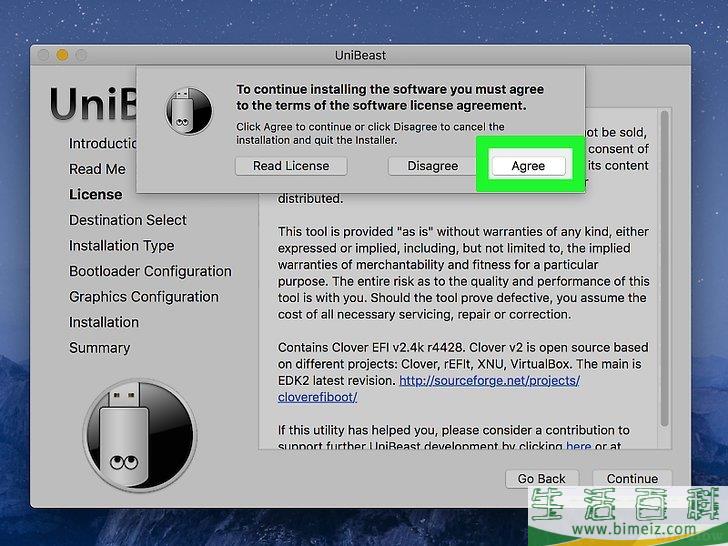Click the bold agreement heading text

click(390, 97)
